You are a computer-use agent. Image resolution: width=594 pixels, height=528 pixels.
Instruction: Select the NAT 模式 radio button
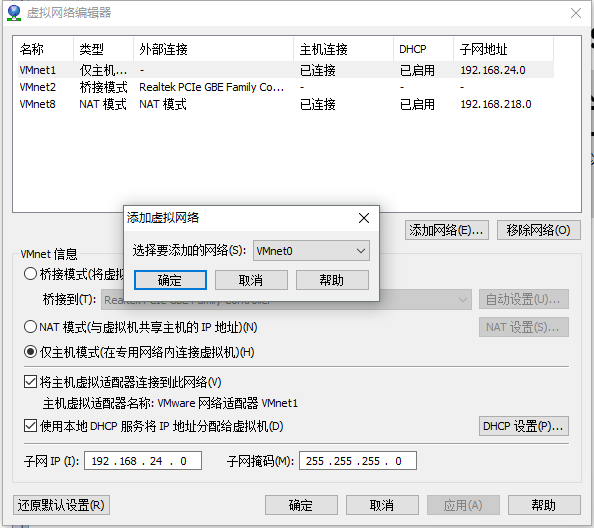(30, 326)
